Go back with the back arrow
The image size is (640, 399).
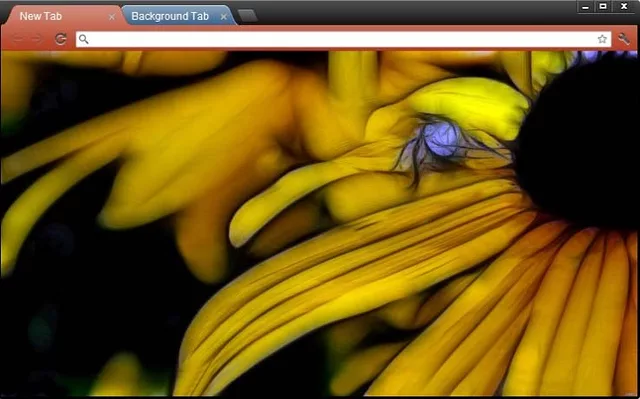pos(18,39)
